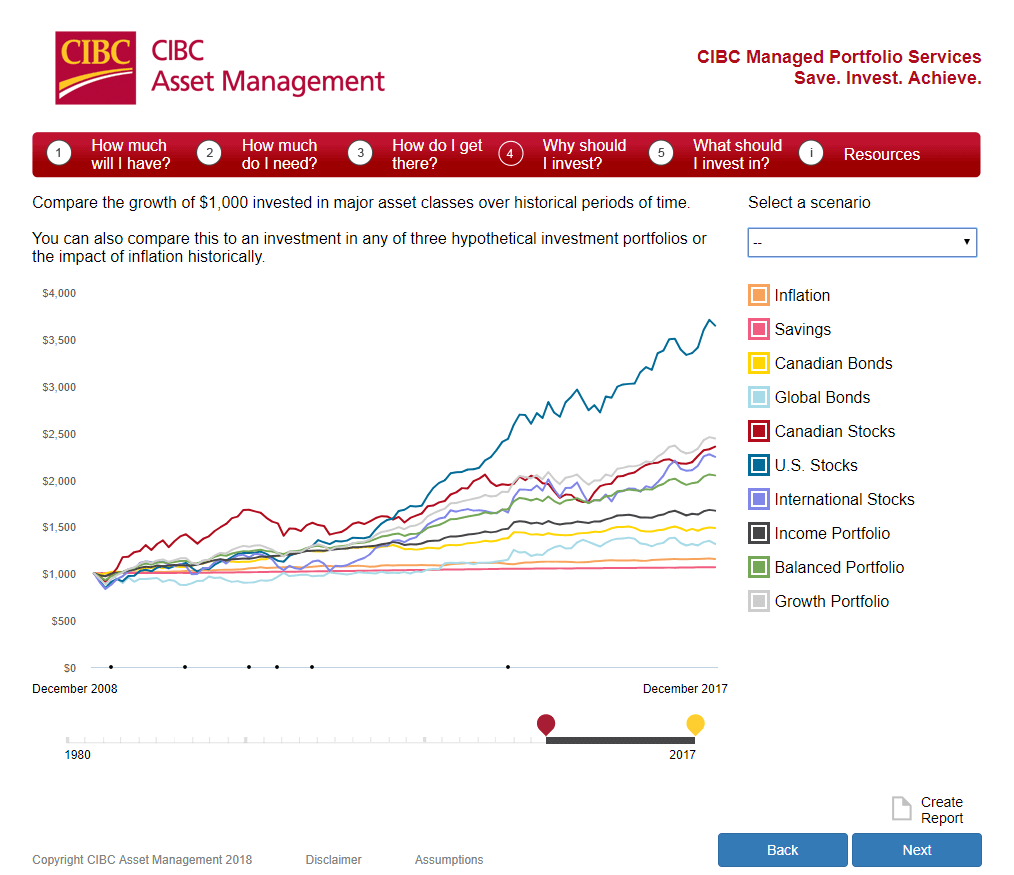1014x875 pixels.
Task: Click the Create Report document icon
Action: pos(901,808)
